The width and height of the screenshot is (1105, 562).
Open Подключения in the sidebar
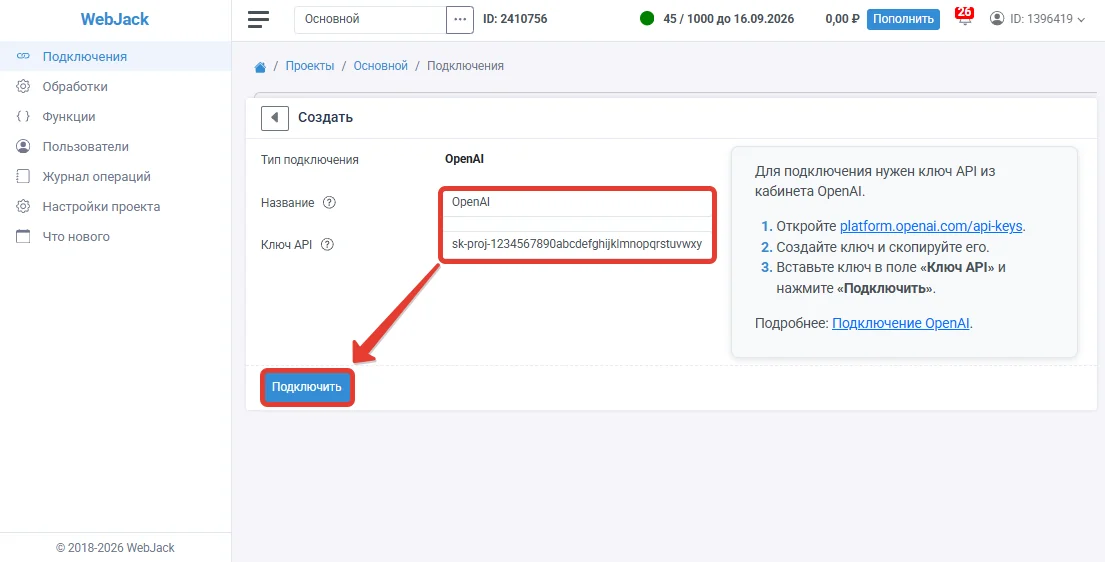[x=116, y=56]
